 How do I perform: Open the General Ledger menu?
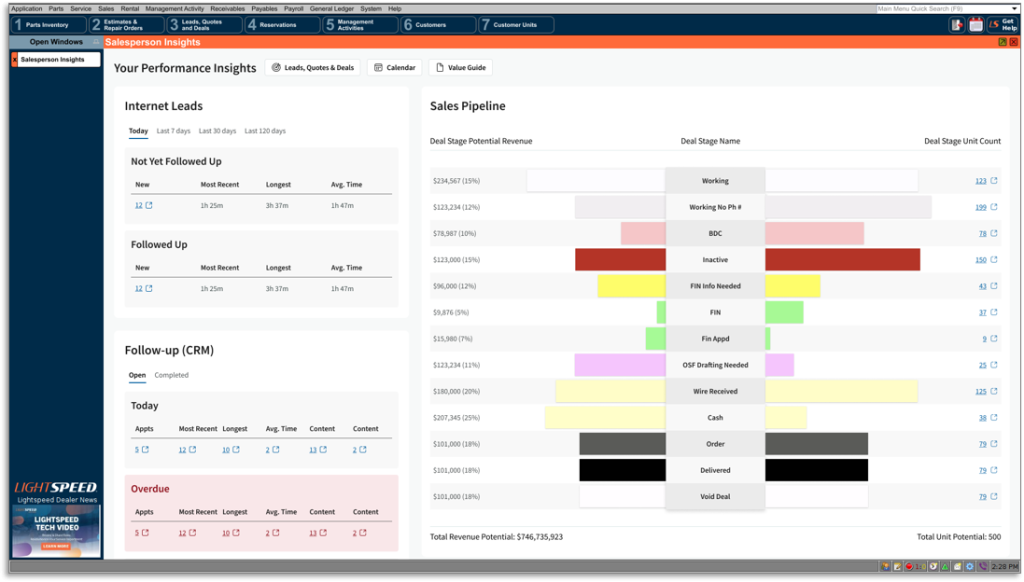coord(332,8)
